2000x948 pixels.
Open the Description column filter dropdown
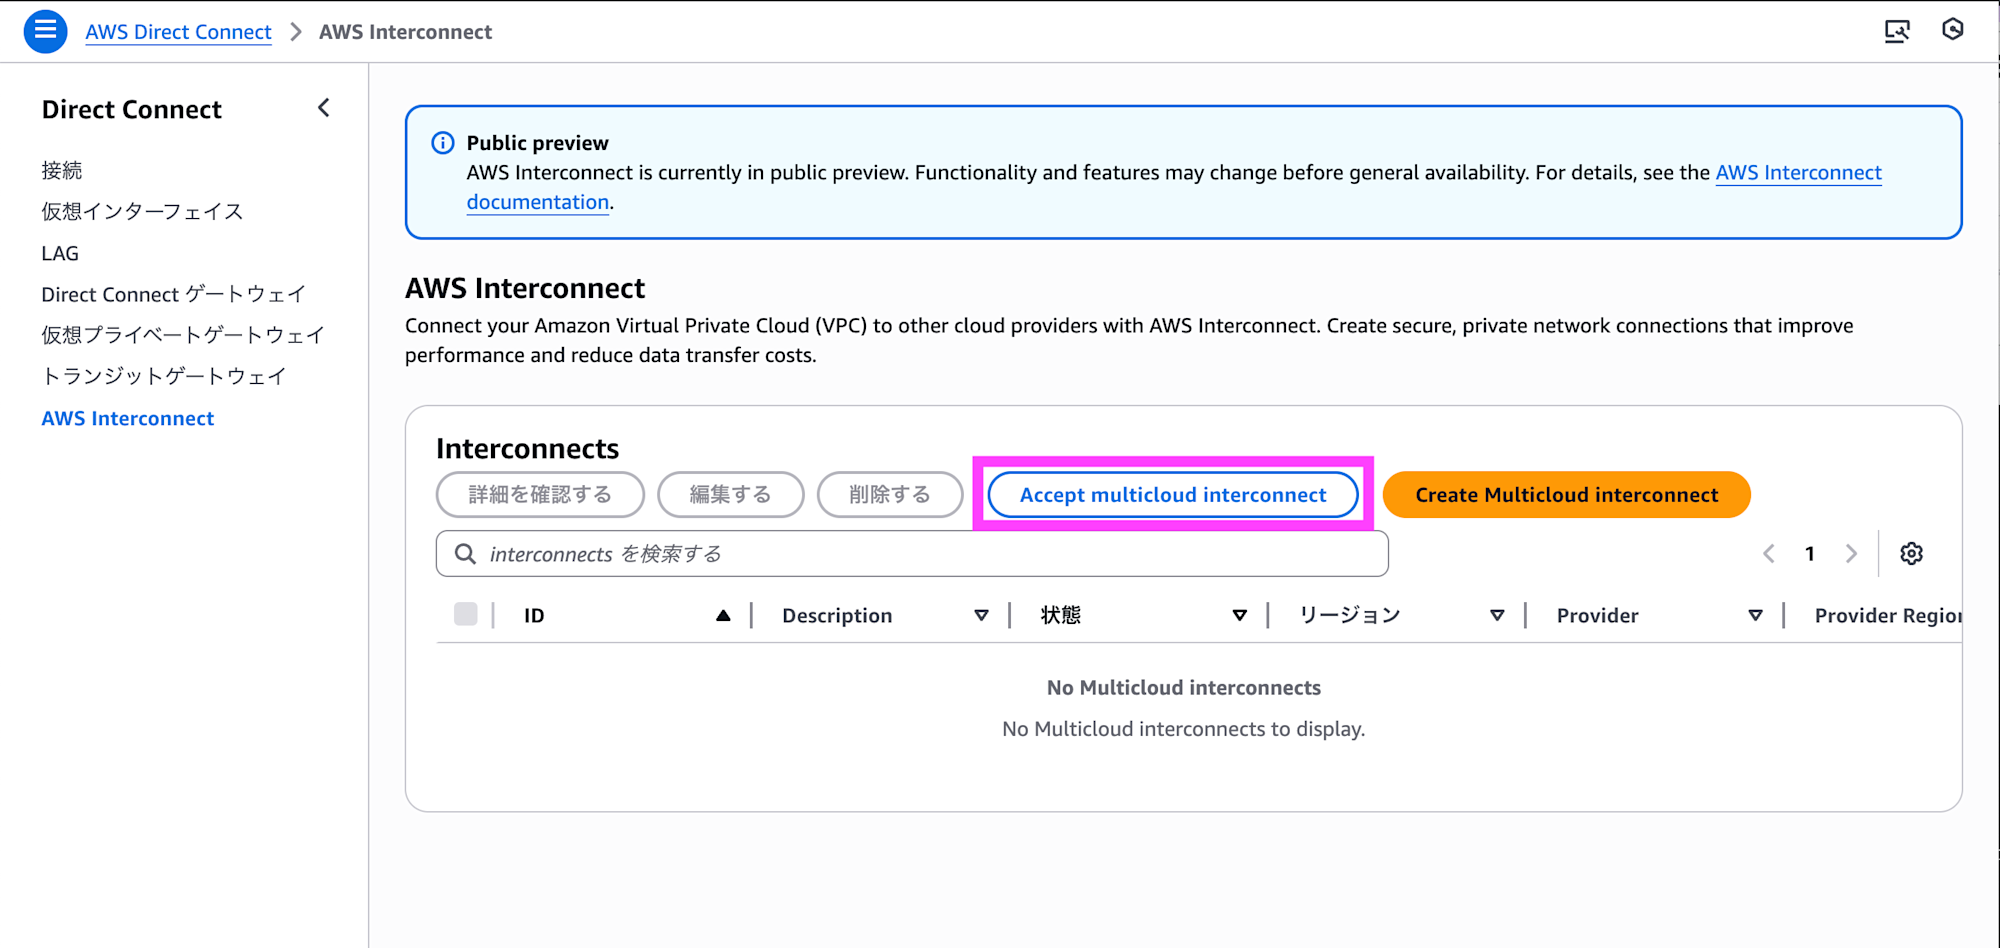click(981, 616)
